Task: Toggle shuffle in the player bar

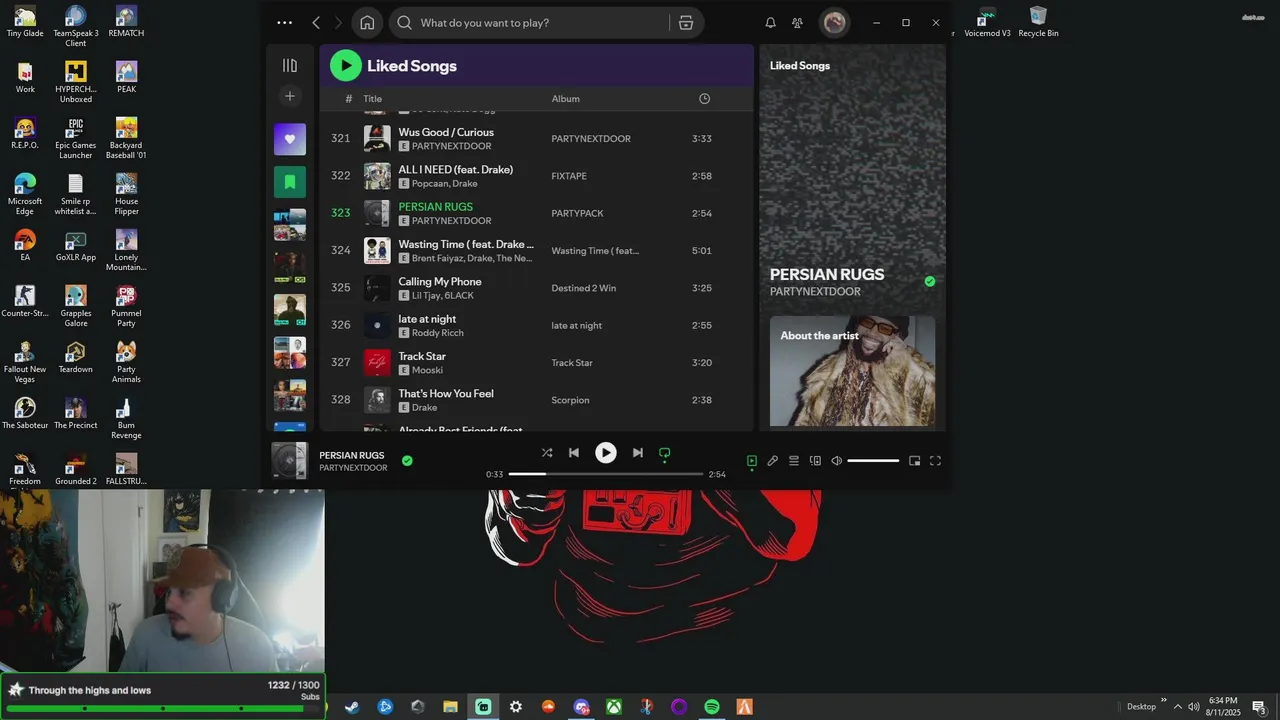Action: (x=547, y=453)
